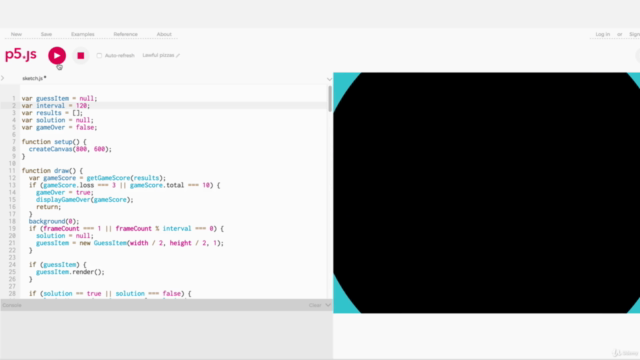Image resolution: width=640 pixels, height=360 pixels.
Task: Enable the Auto-refresh checkbox
Action: click(x=99, y=56)
